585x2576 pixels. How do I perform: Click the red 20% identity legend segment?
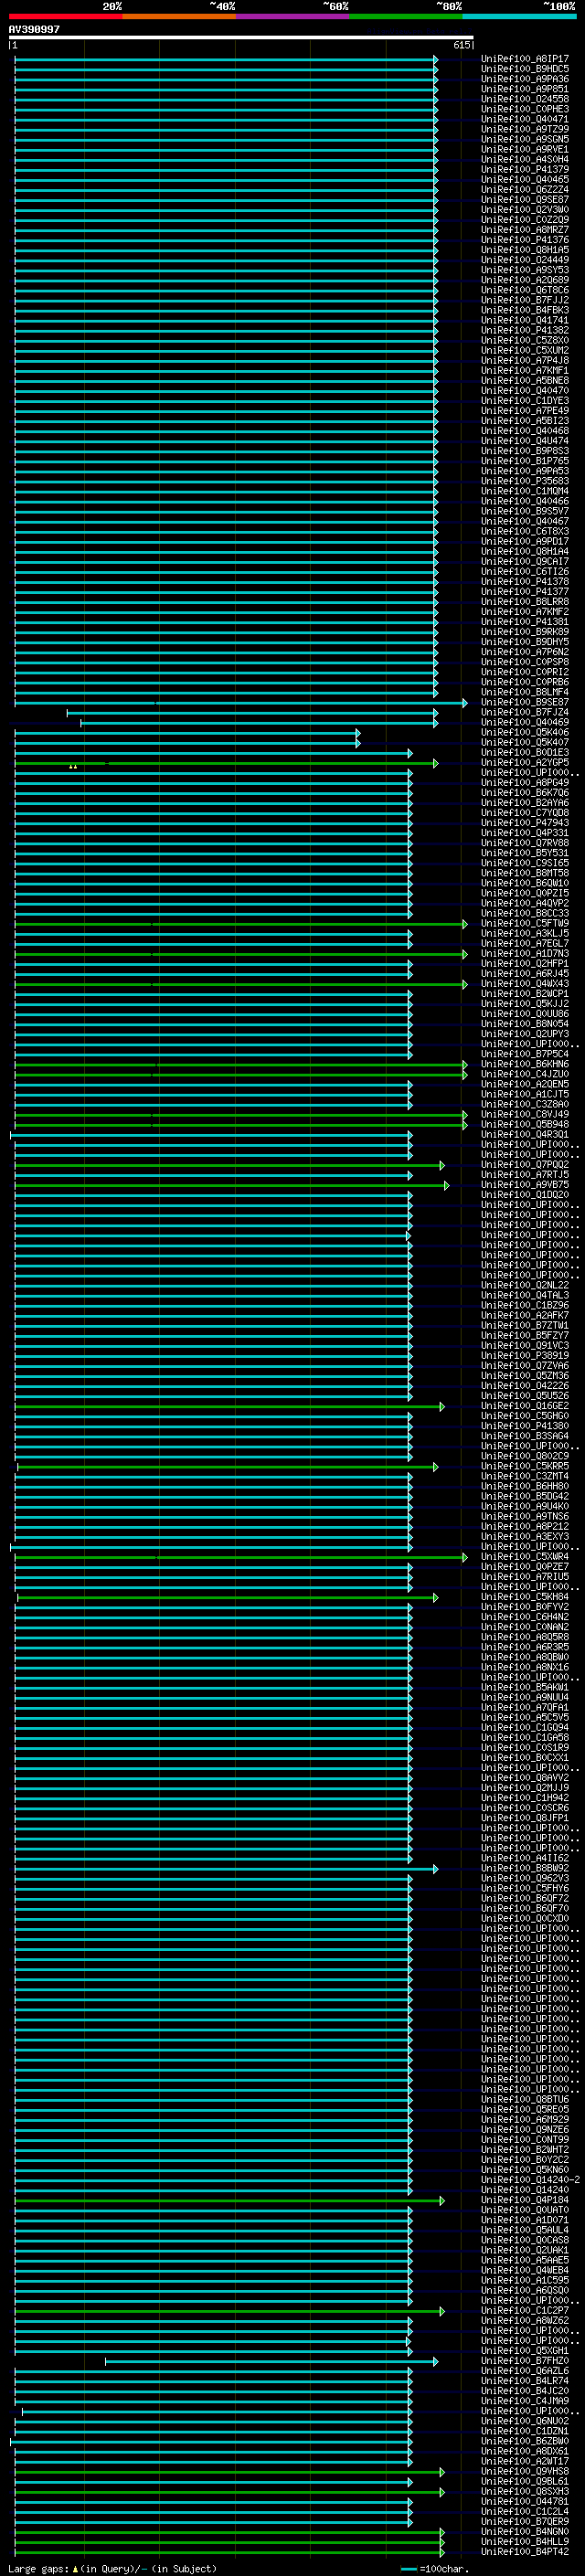[x=65, y=16]
